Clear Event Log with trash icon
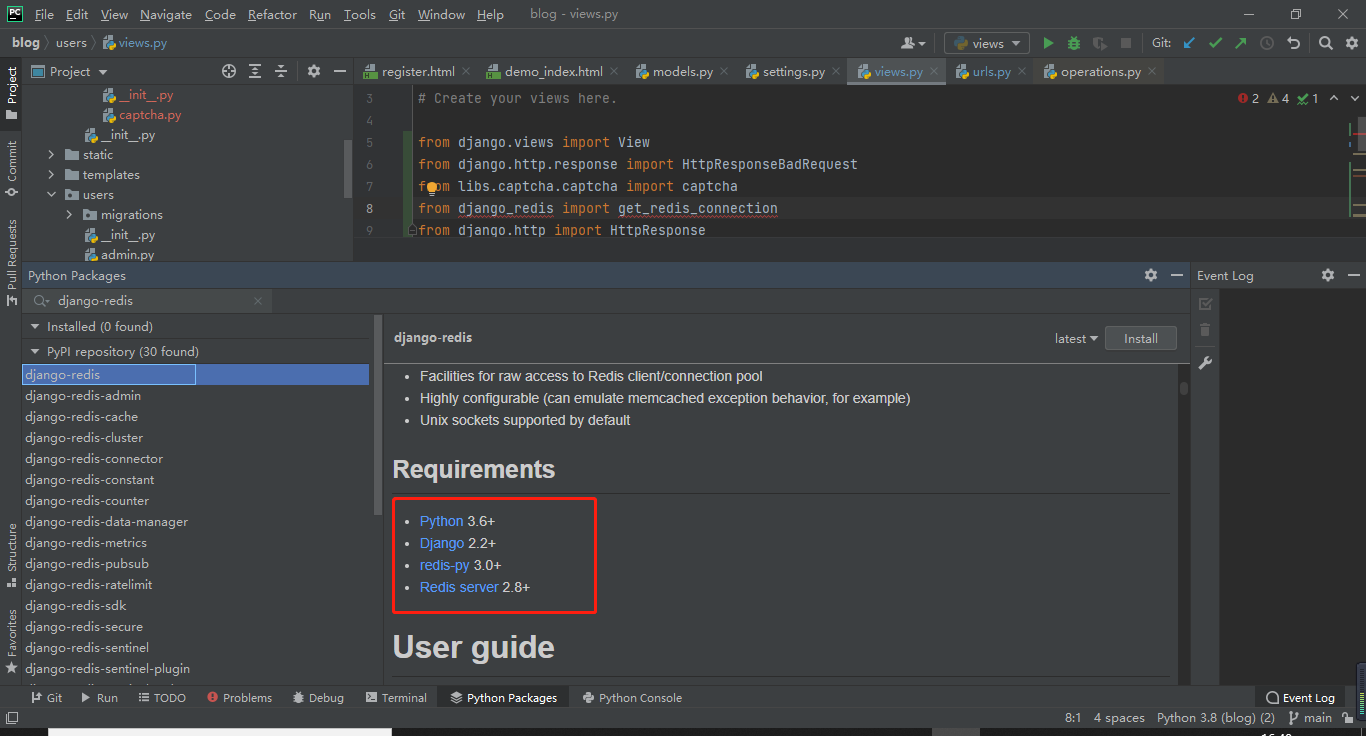 coord(1205,330)
